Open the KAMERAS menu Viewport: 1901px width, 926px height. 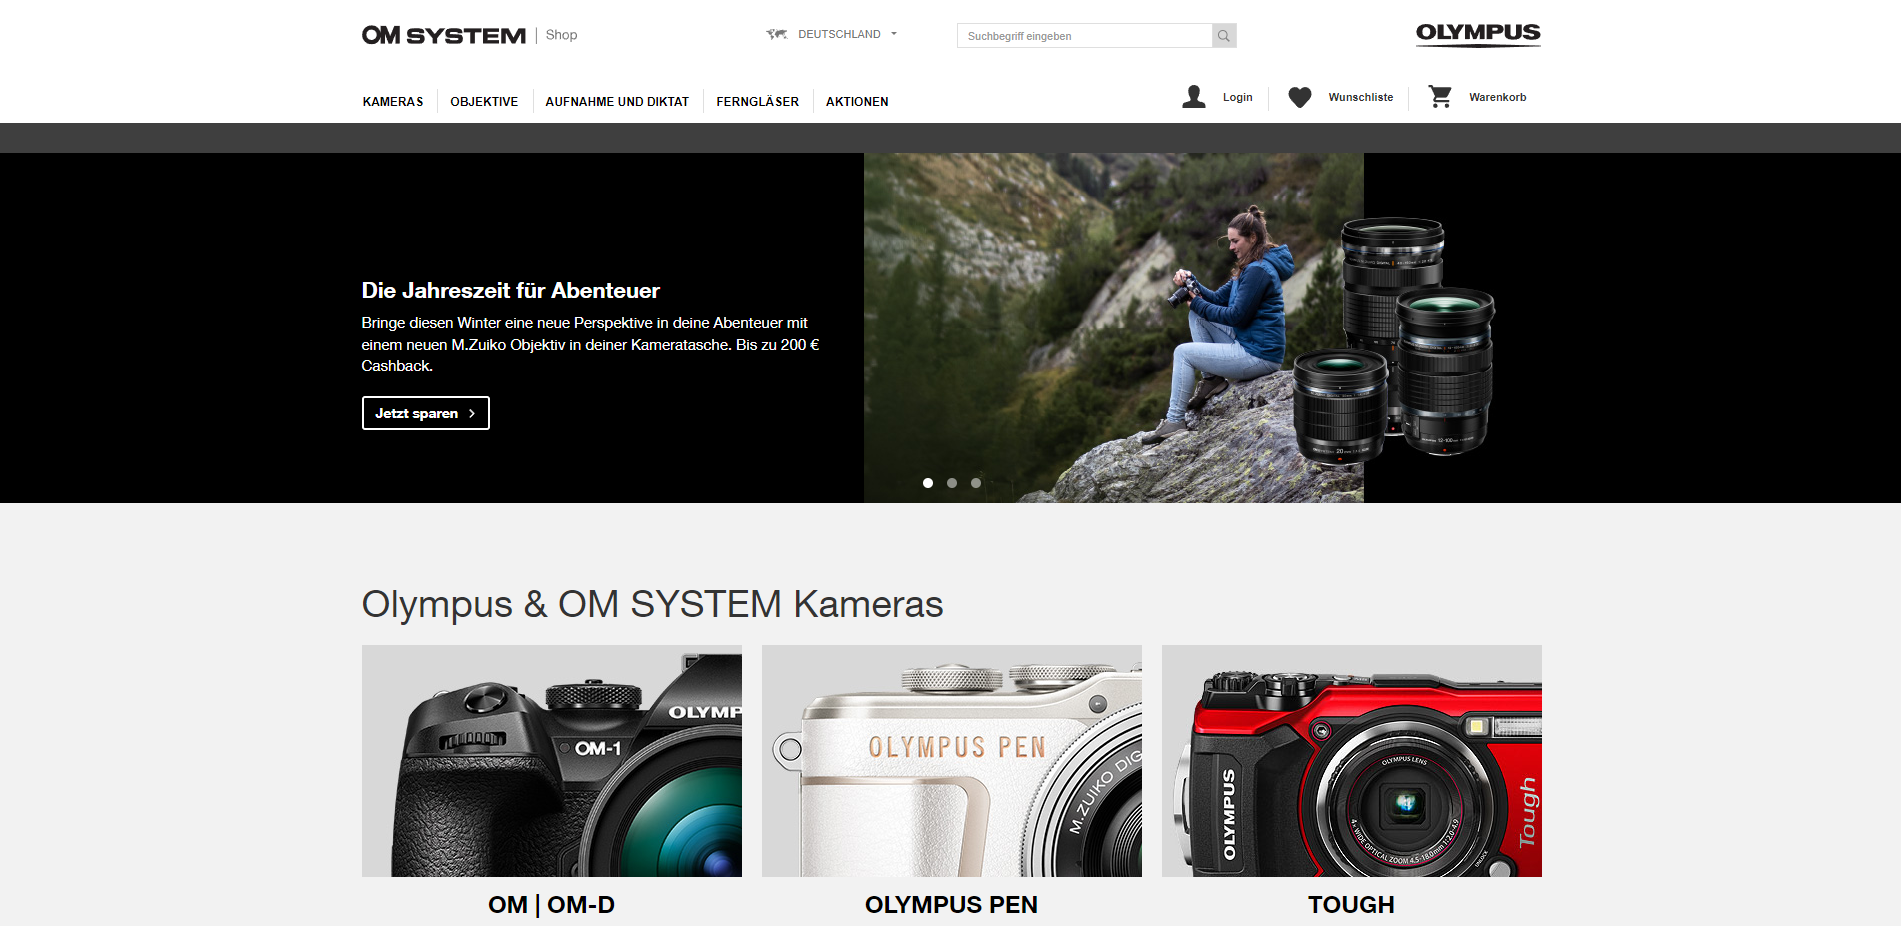click(393, 102)
